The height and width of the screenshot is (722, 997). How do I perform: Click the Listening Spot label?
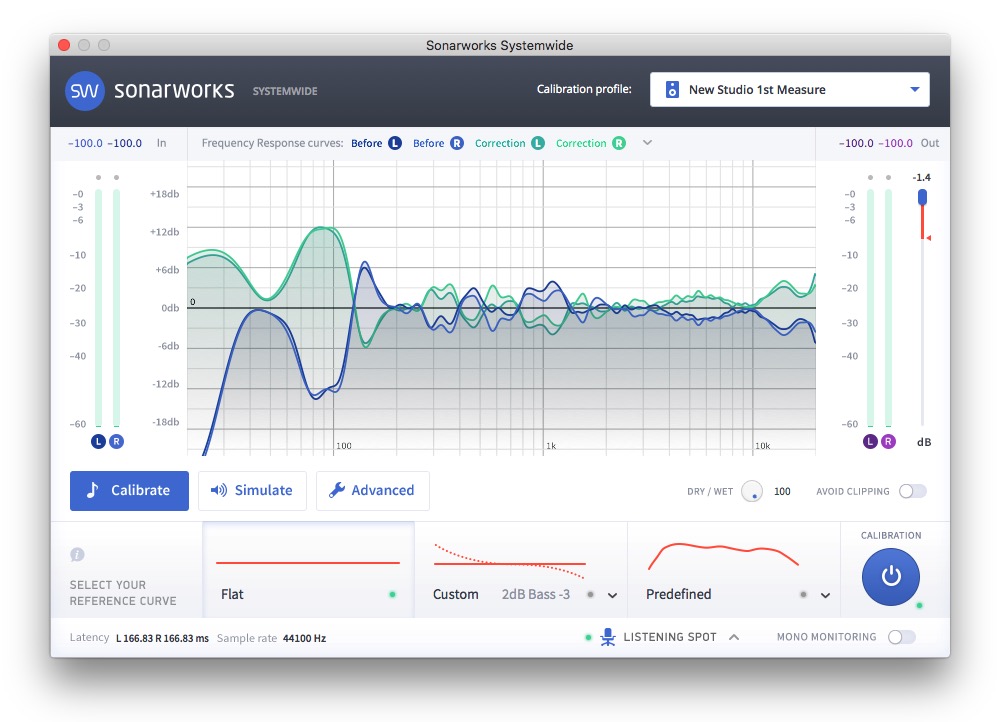(x=670, y=637)
